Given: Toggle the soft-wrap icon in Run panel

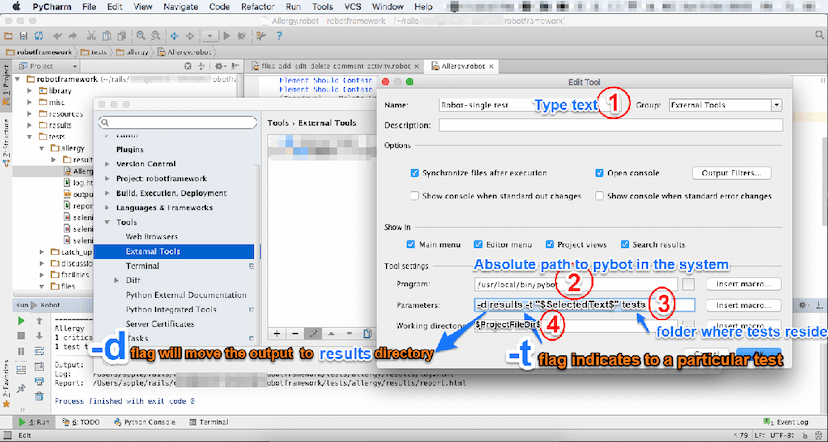Looking at the screenshot, I should tap(39, 351).
